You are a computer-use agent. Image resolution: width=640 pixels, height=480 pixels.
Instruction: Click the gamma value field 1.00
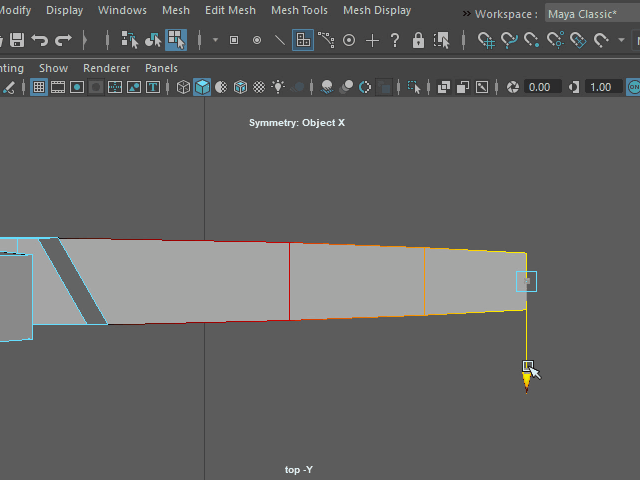601,87
